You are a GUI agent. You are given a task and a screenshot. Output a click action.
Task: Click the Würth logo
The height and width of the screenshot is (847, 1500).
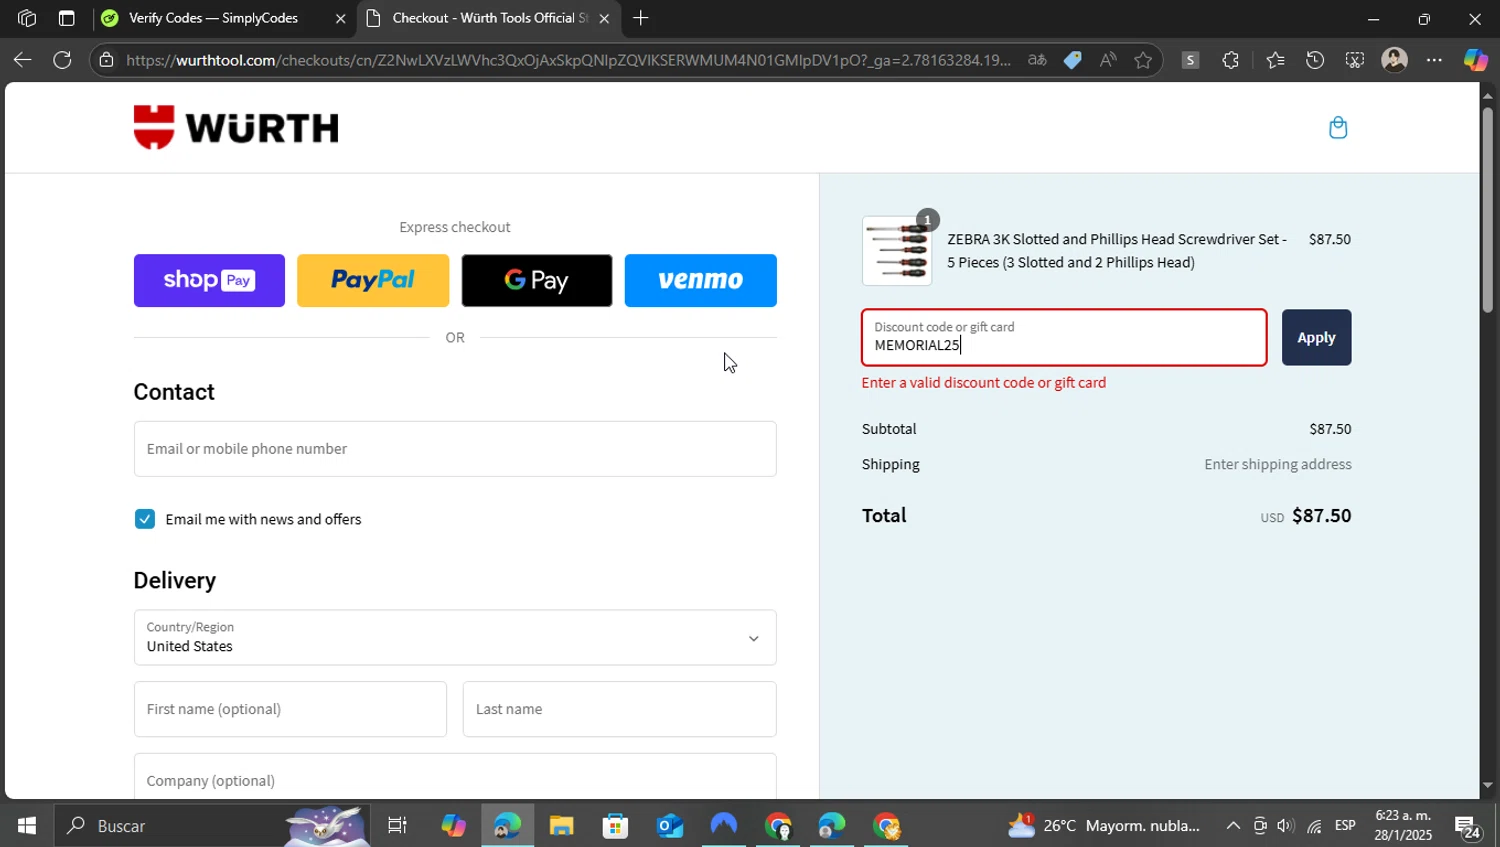click(236, 127)
